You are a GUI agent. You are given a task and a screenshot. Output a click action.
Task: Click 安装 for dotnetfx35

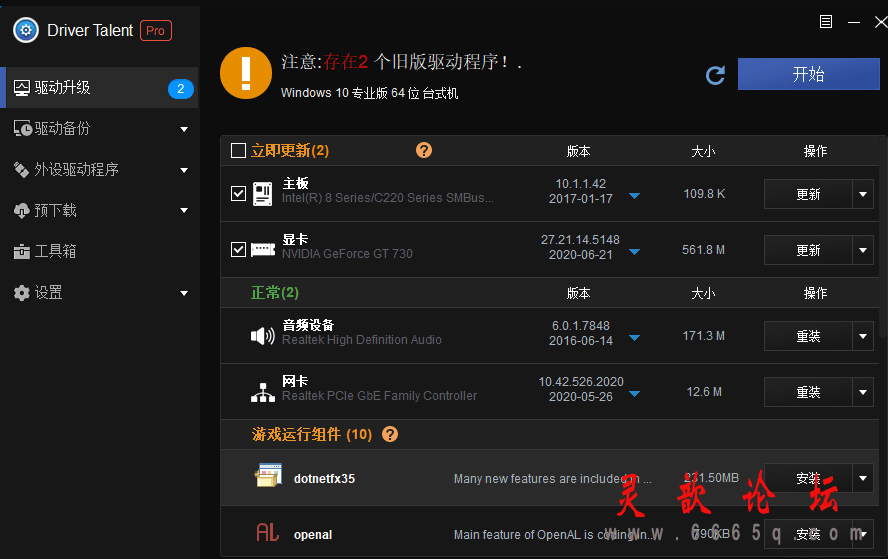[808, 479]
